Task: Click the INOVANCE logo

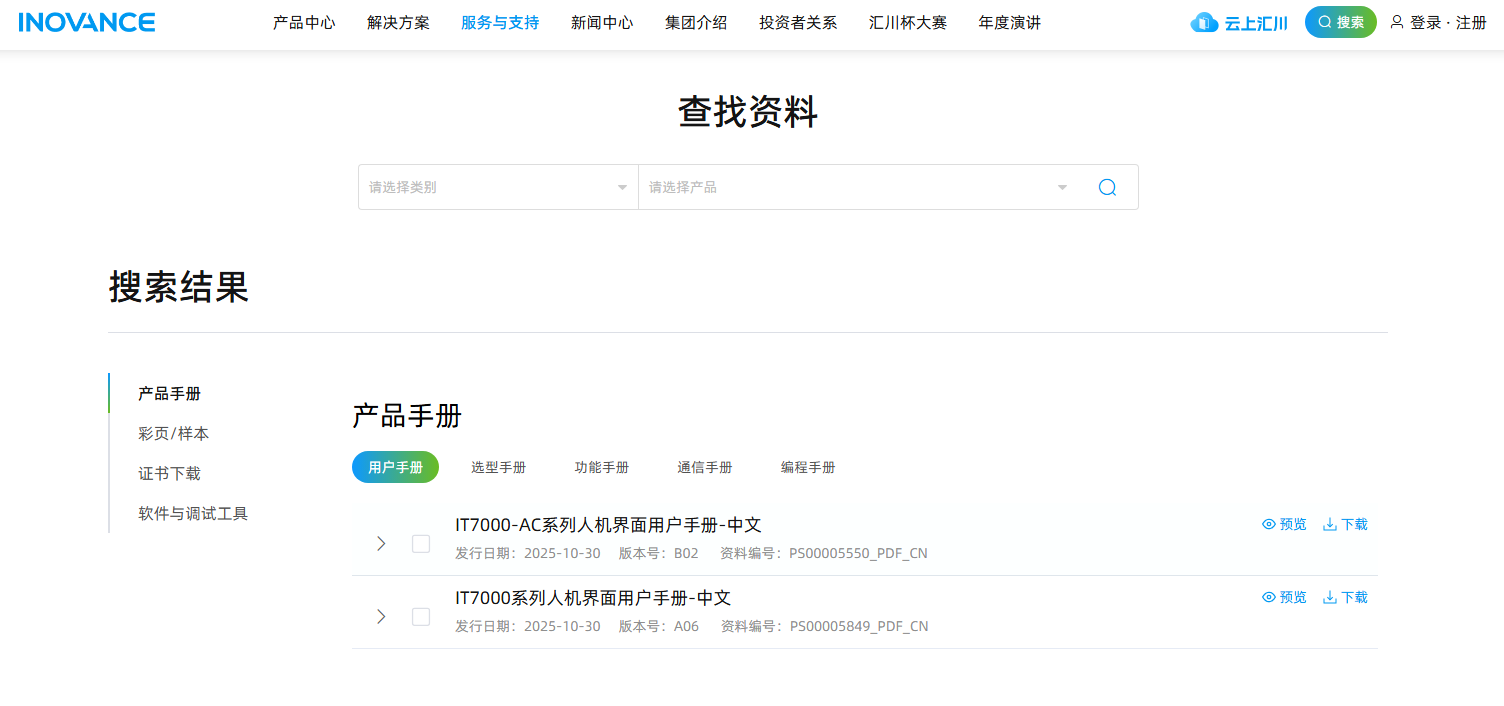Action: pos(87,22)
